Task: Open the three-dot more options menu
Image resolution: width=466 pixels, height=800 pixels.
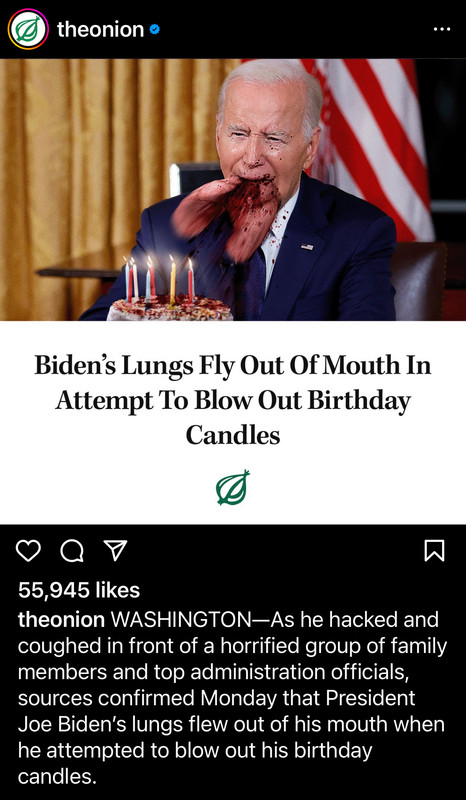Action: coord(442,29)
